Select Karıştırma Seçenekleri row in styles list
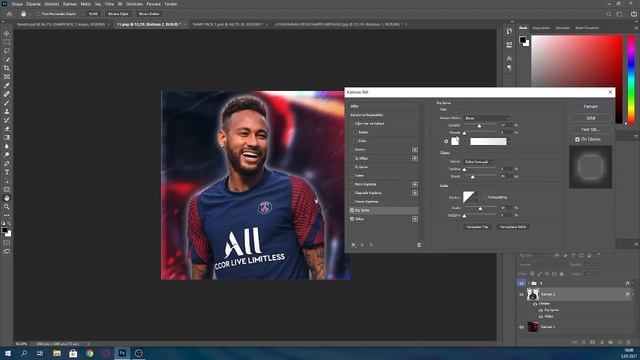Screen dimensions: 640x360 (x=384, y=115)
